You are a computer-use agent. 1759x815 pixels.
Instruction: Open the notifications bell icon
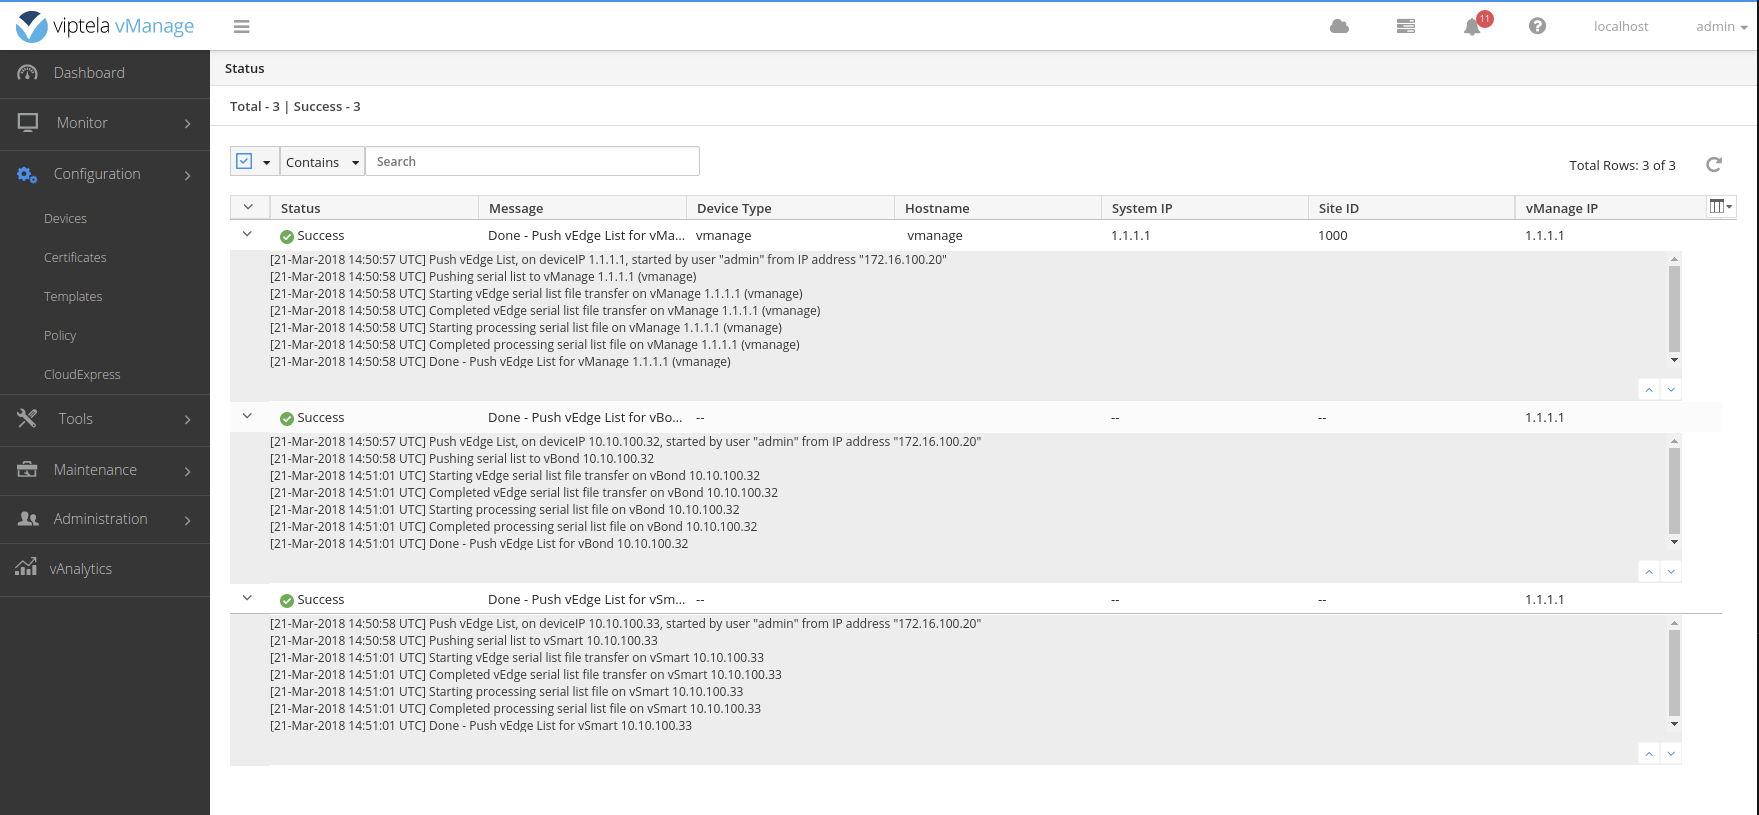(1472, 27)
